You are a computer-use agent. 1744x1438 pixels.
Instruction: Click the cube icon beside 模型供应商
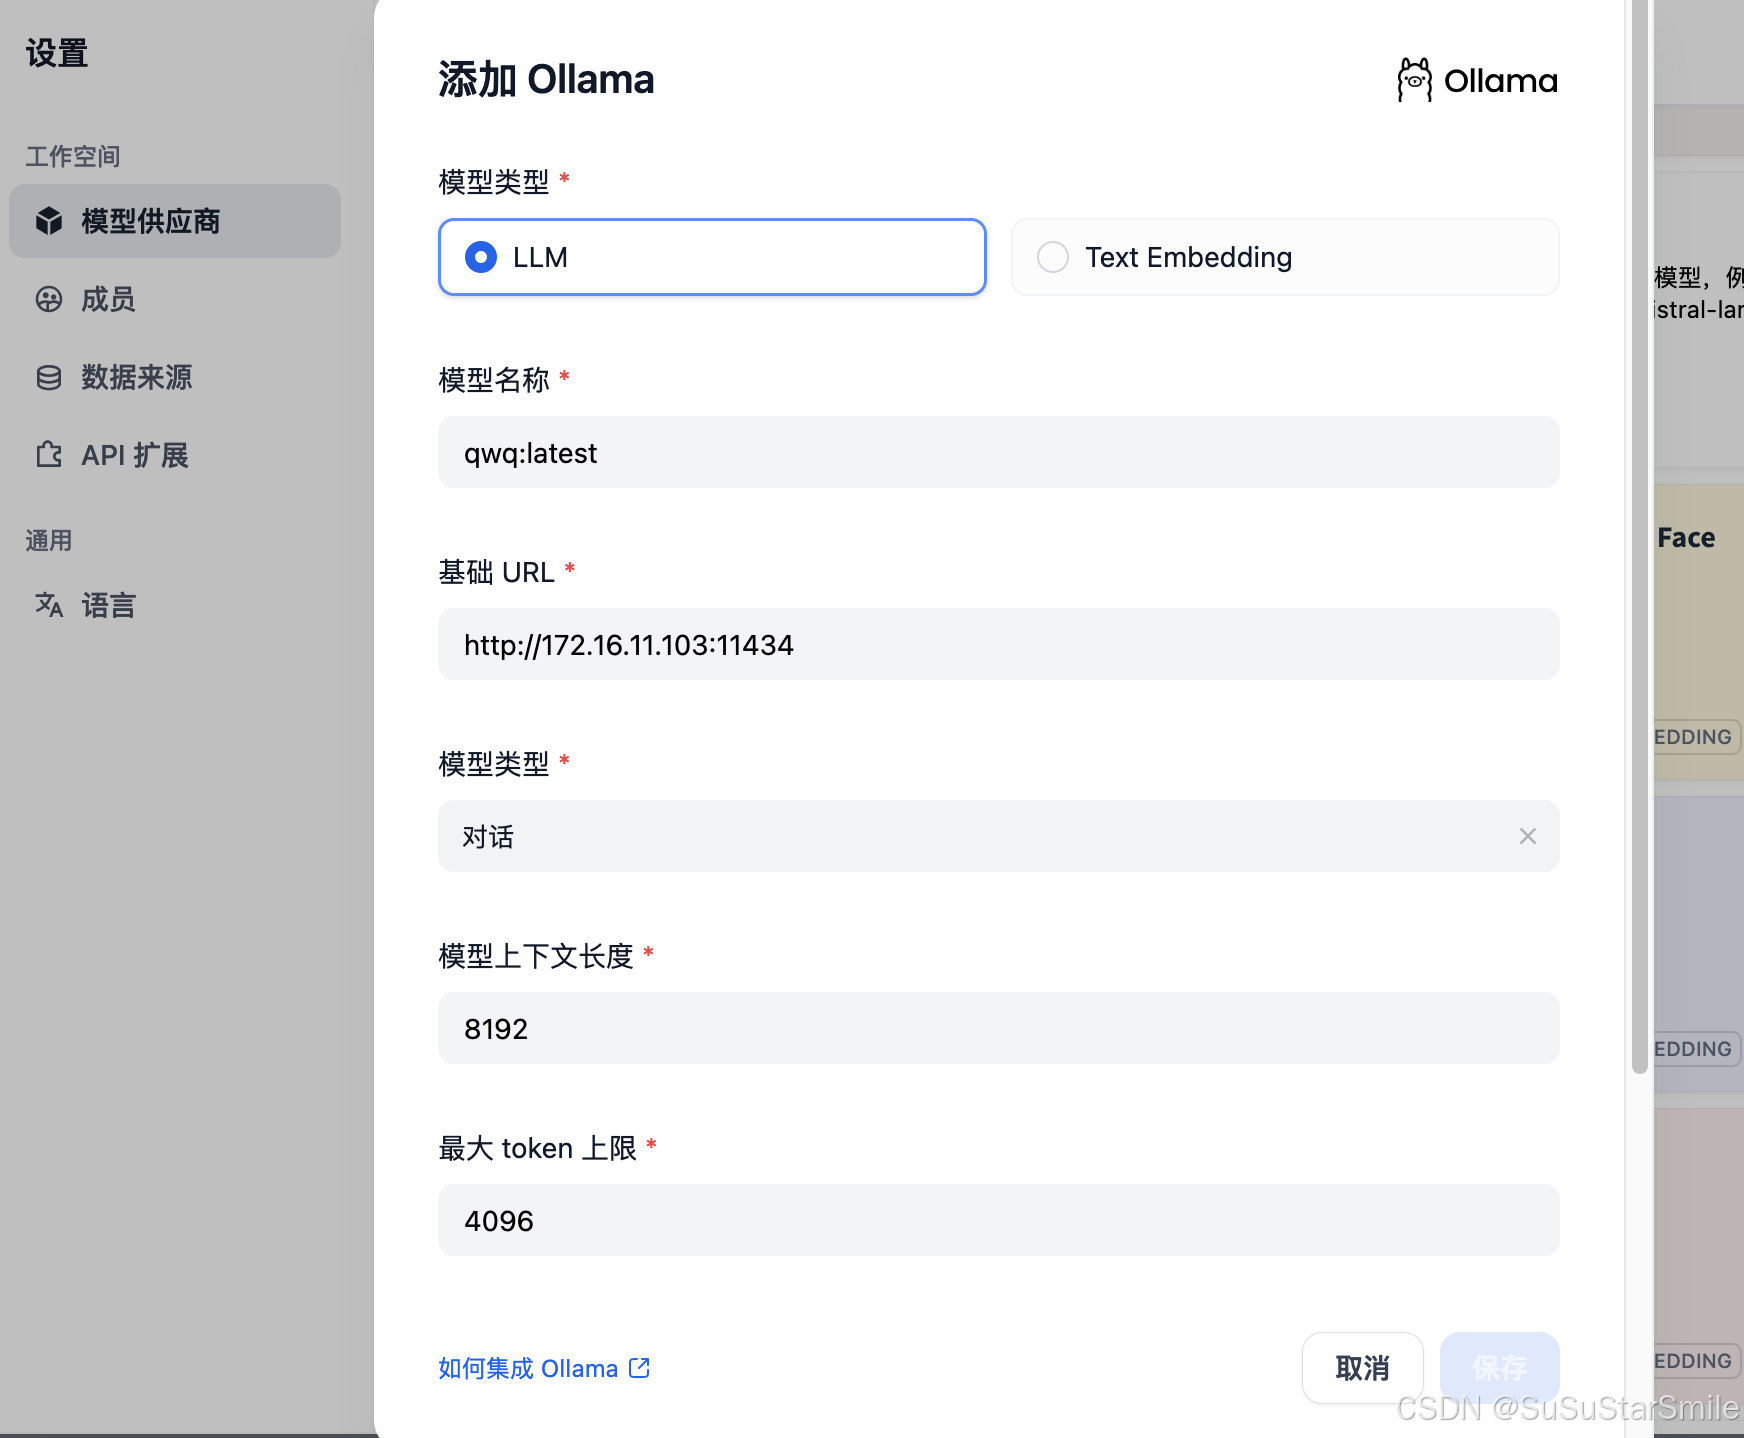click(x=49, y=221)
